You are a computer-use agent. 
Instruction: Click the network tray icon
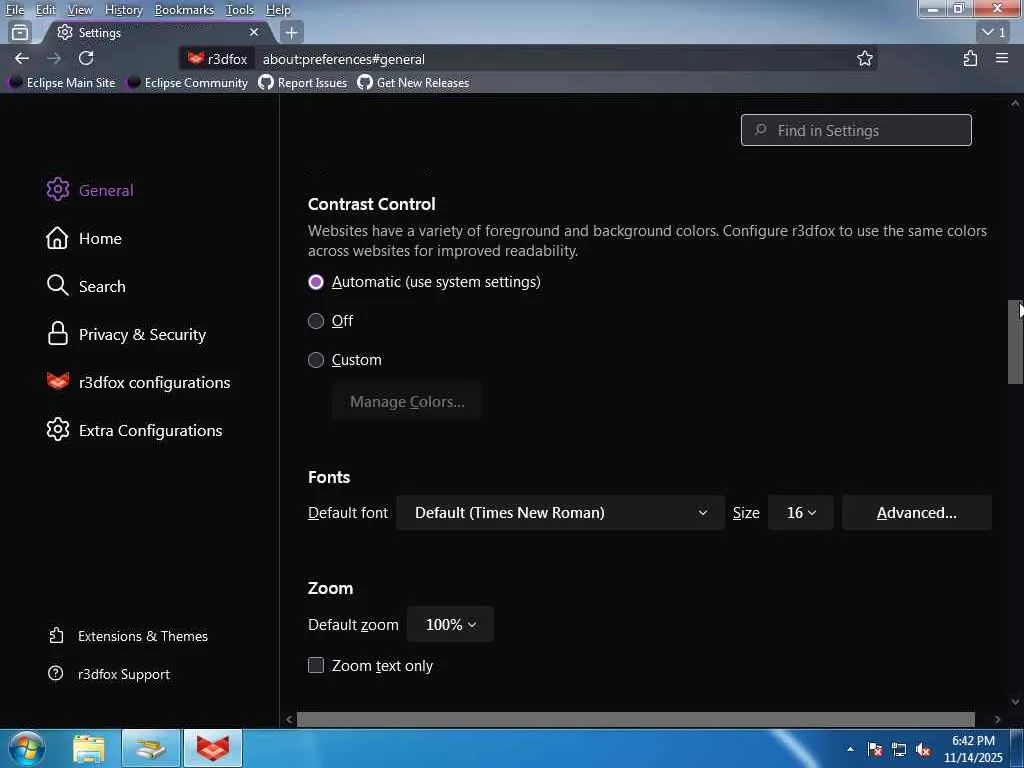pyautogui.click(x=899, y=750)
